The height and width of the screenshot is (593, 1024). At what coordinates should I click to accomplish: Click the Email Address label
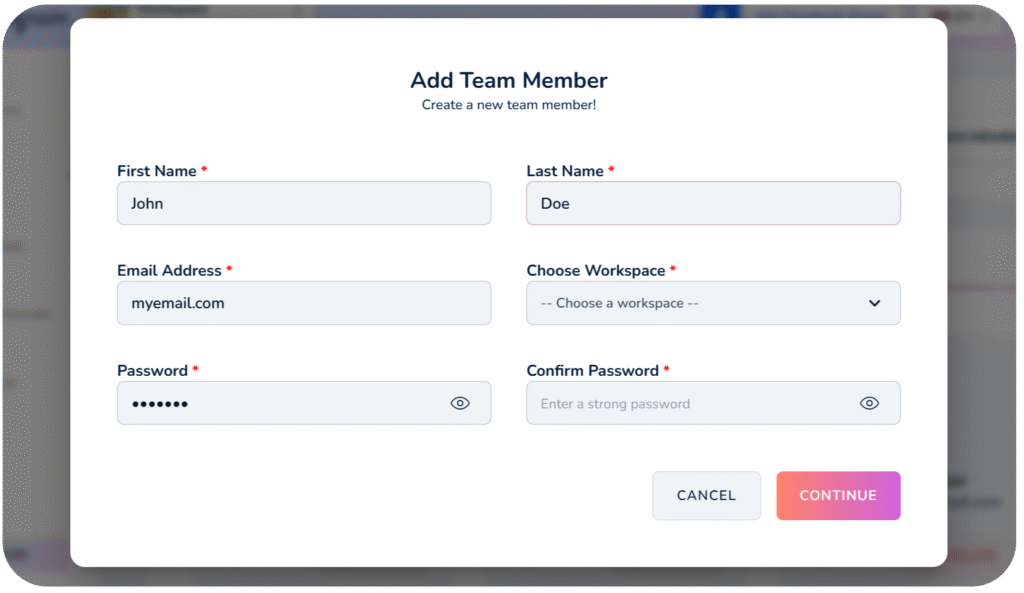169,270
